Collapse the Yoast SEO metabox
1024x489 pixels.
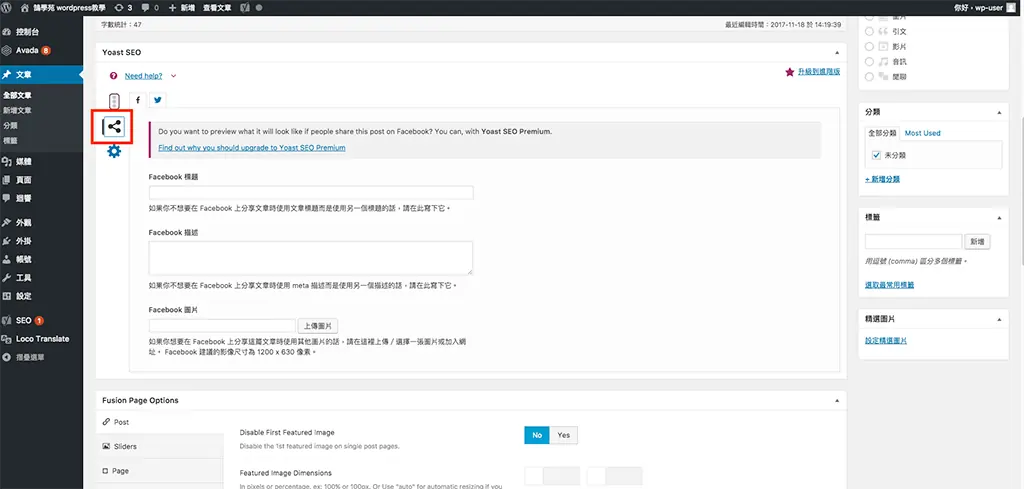pyautogui.click(x=837, y=52)
